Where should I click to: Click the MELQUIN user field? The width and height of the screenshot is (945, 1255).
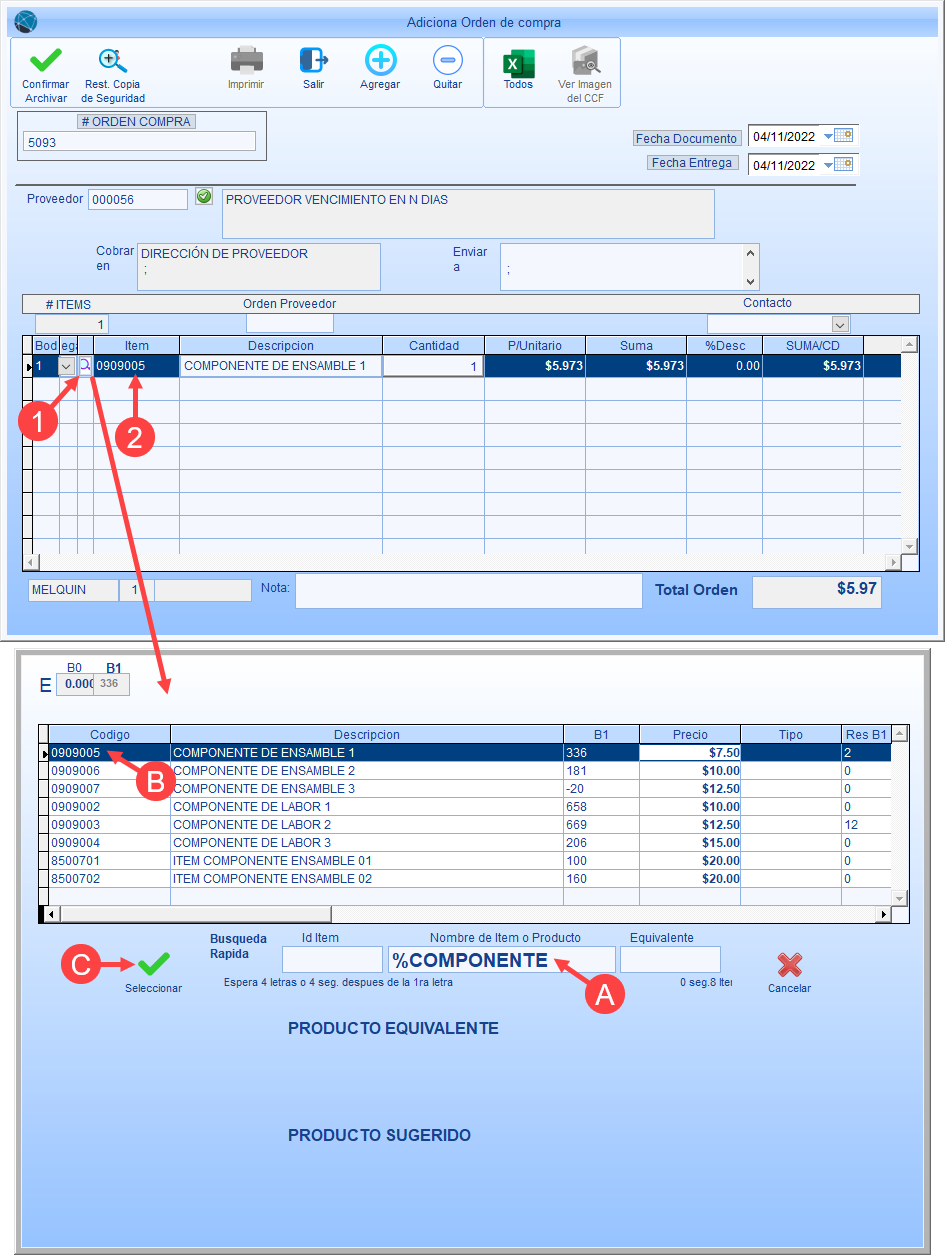(73, 590)
